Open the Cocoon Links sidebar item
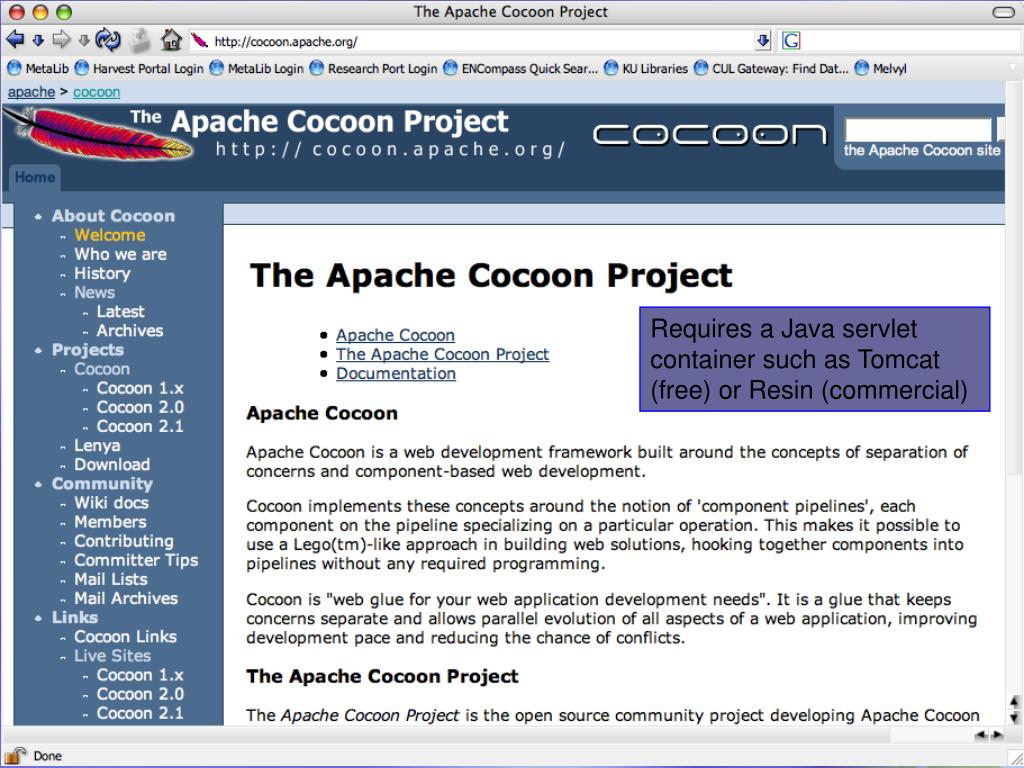This screenshot has height=768, width=1024. click(125, 636)
